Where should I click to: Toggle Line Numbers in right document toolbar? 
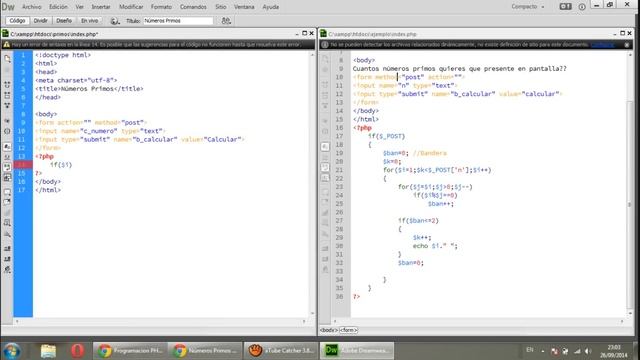tap(325, 147)
